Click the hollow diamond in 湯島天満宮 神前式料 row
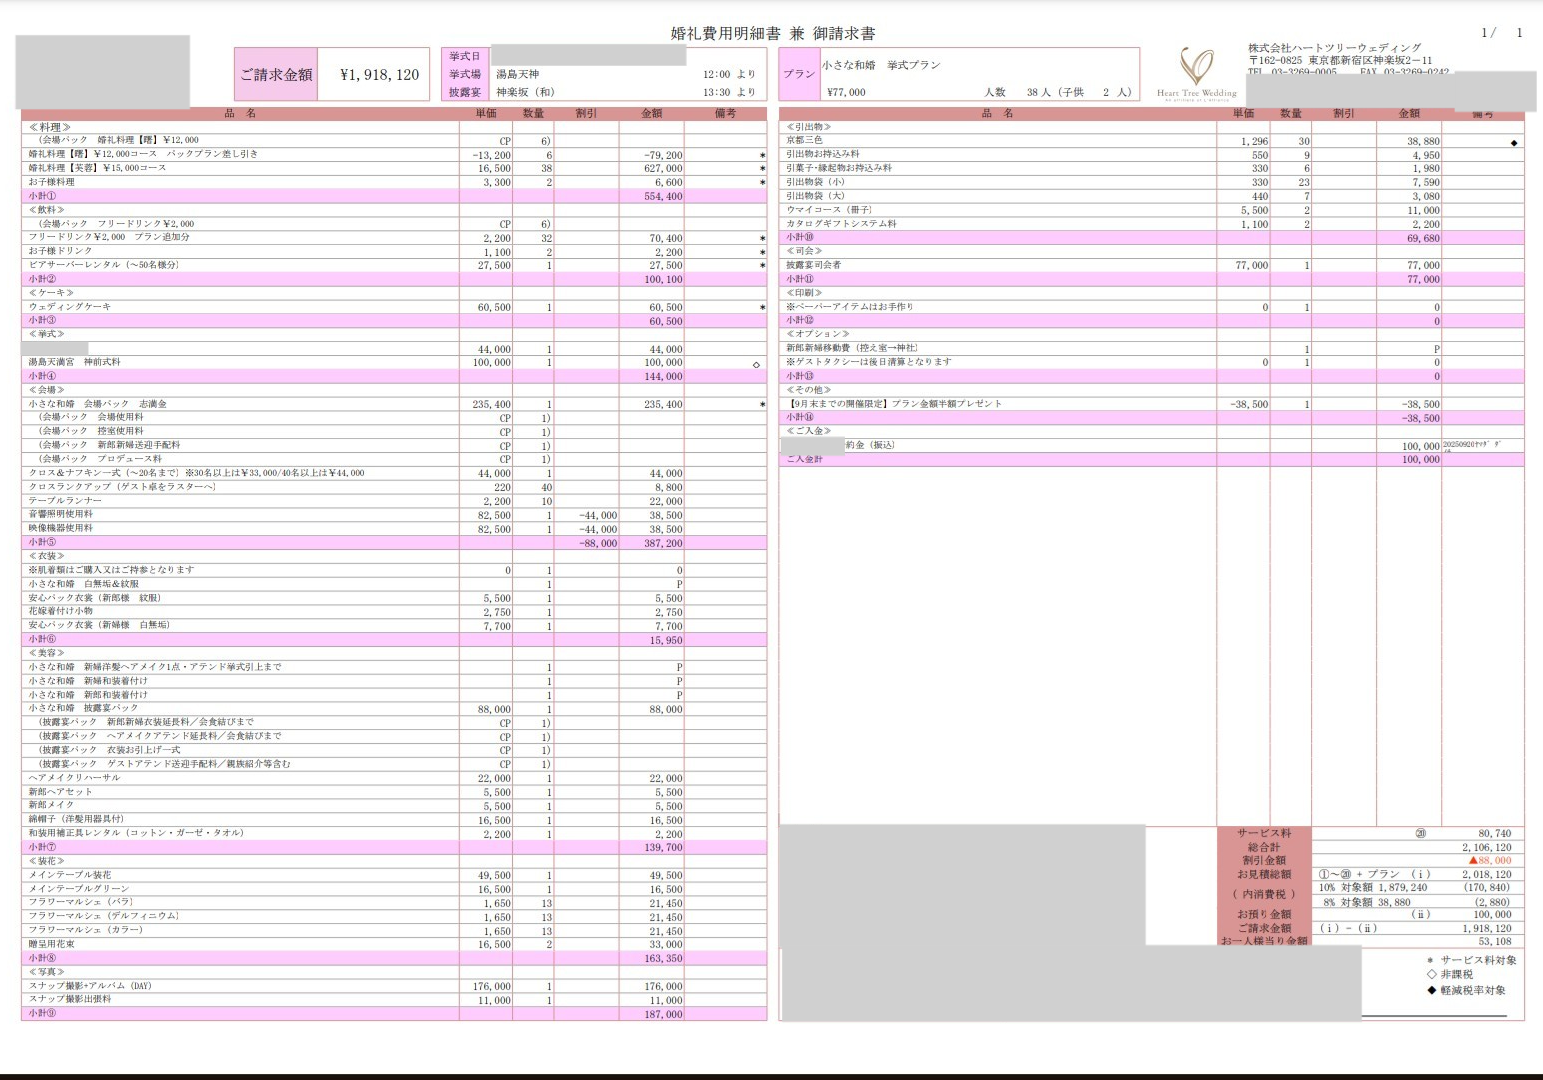This screenshot has width=1543, height=1080. (x=756, y=364)
